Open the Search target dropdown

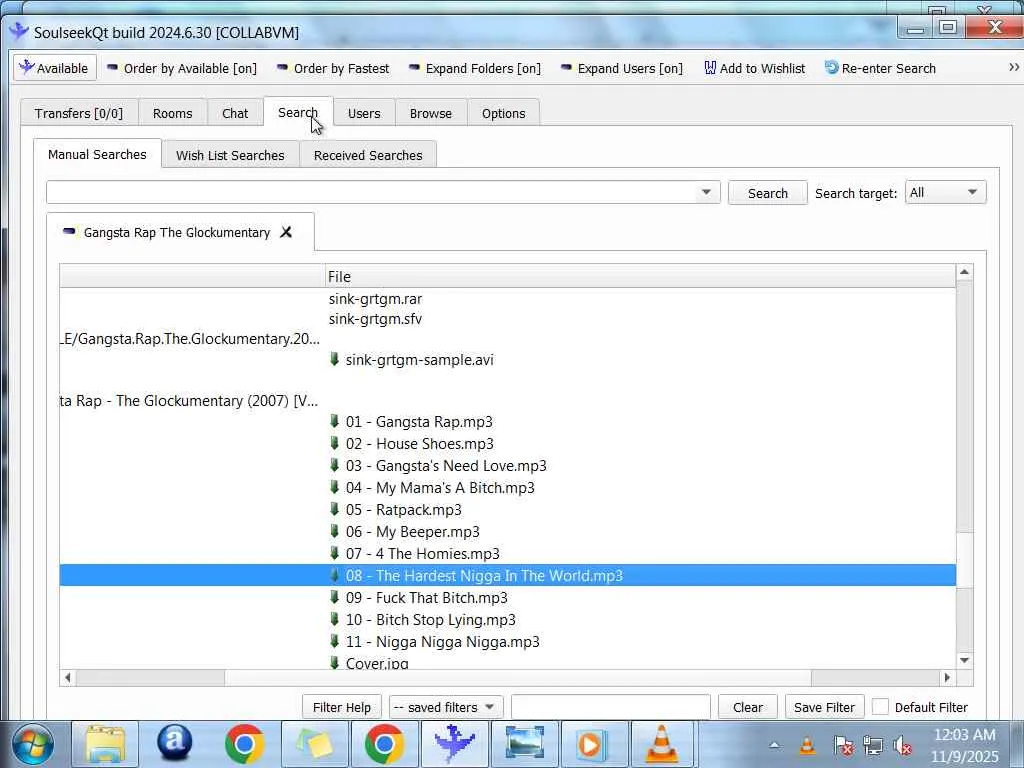(x=945, y=192)
